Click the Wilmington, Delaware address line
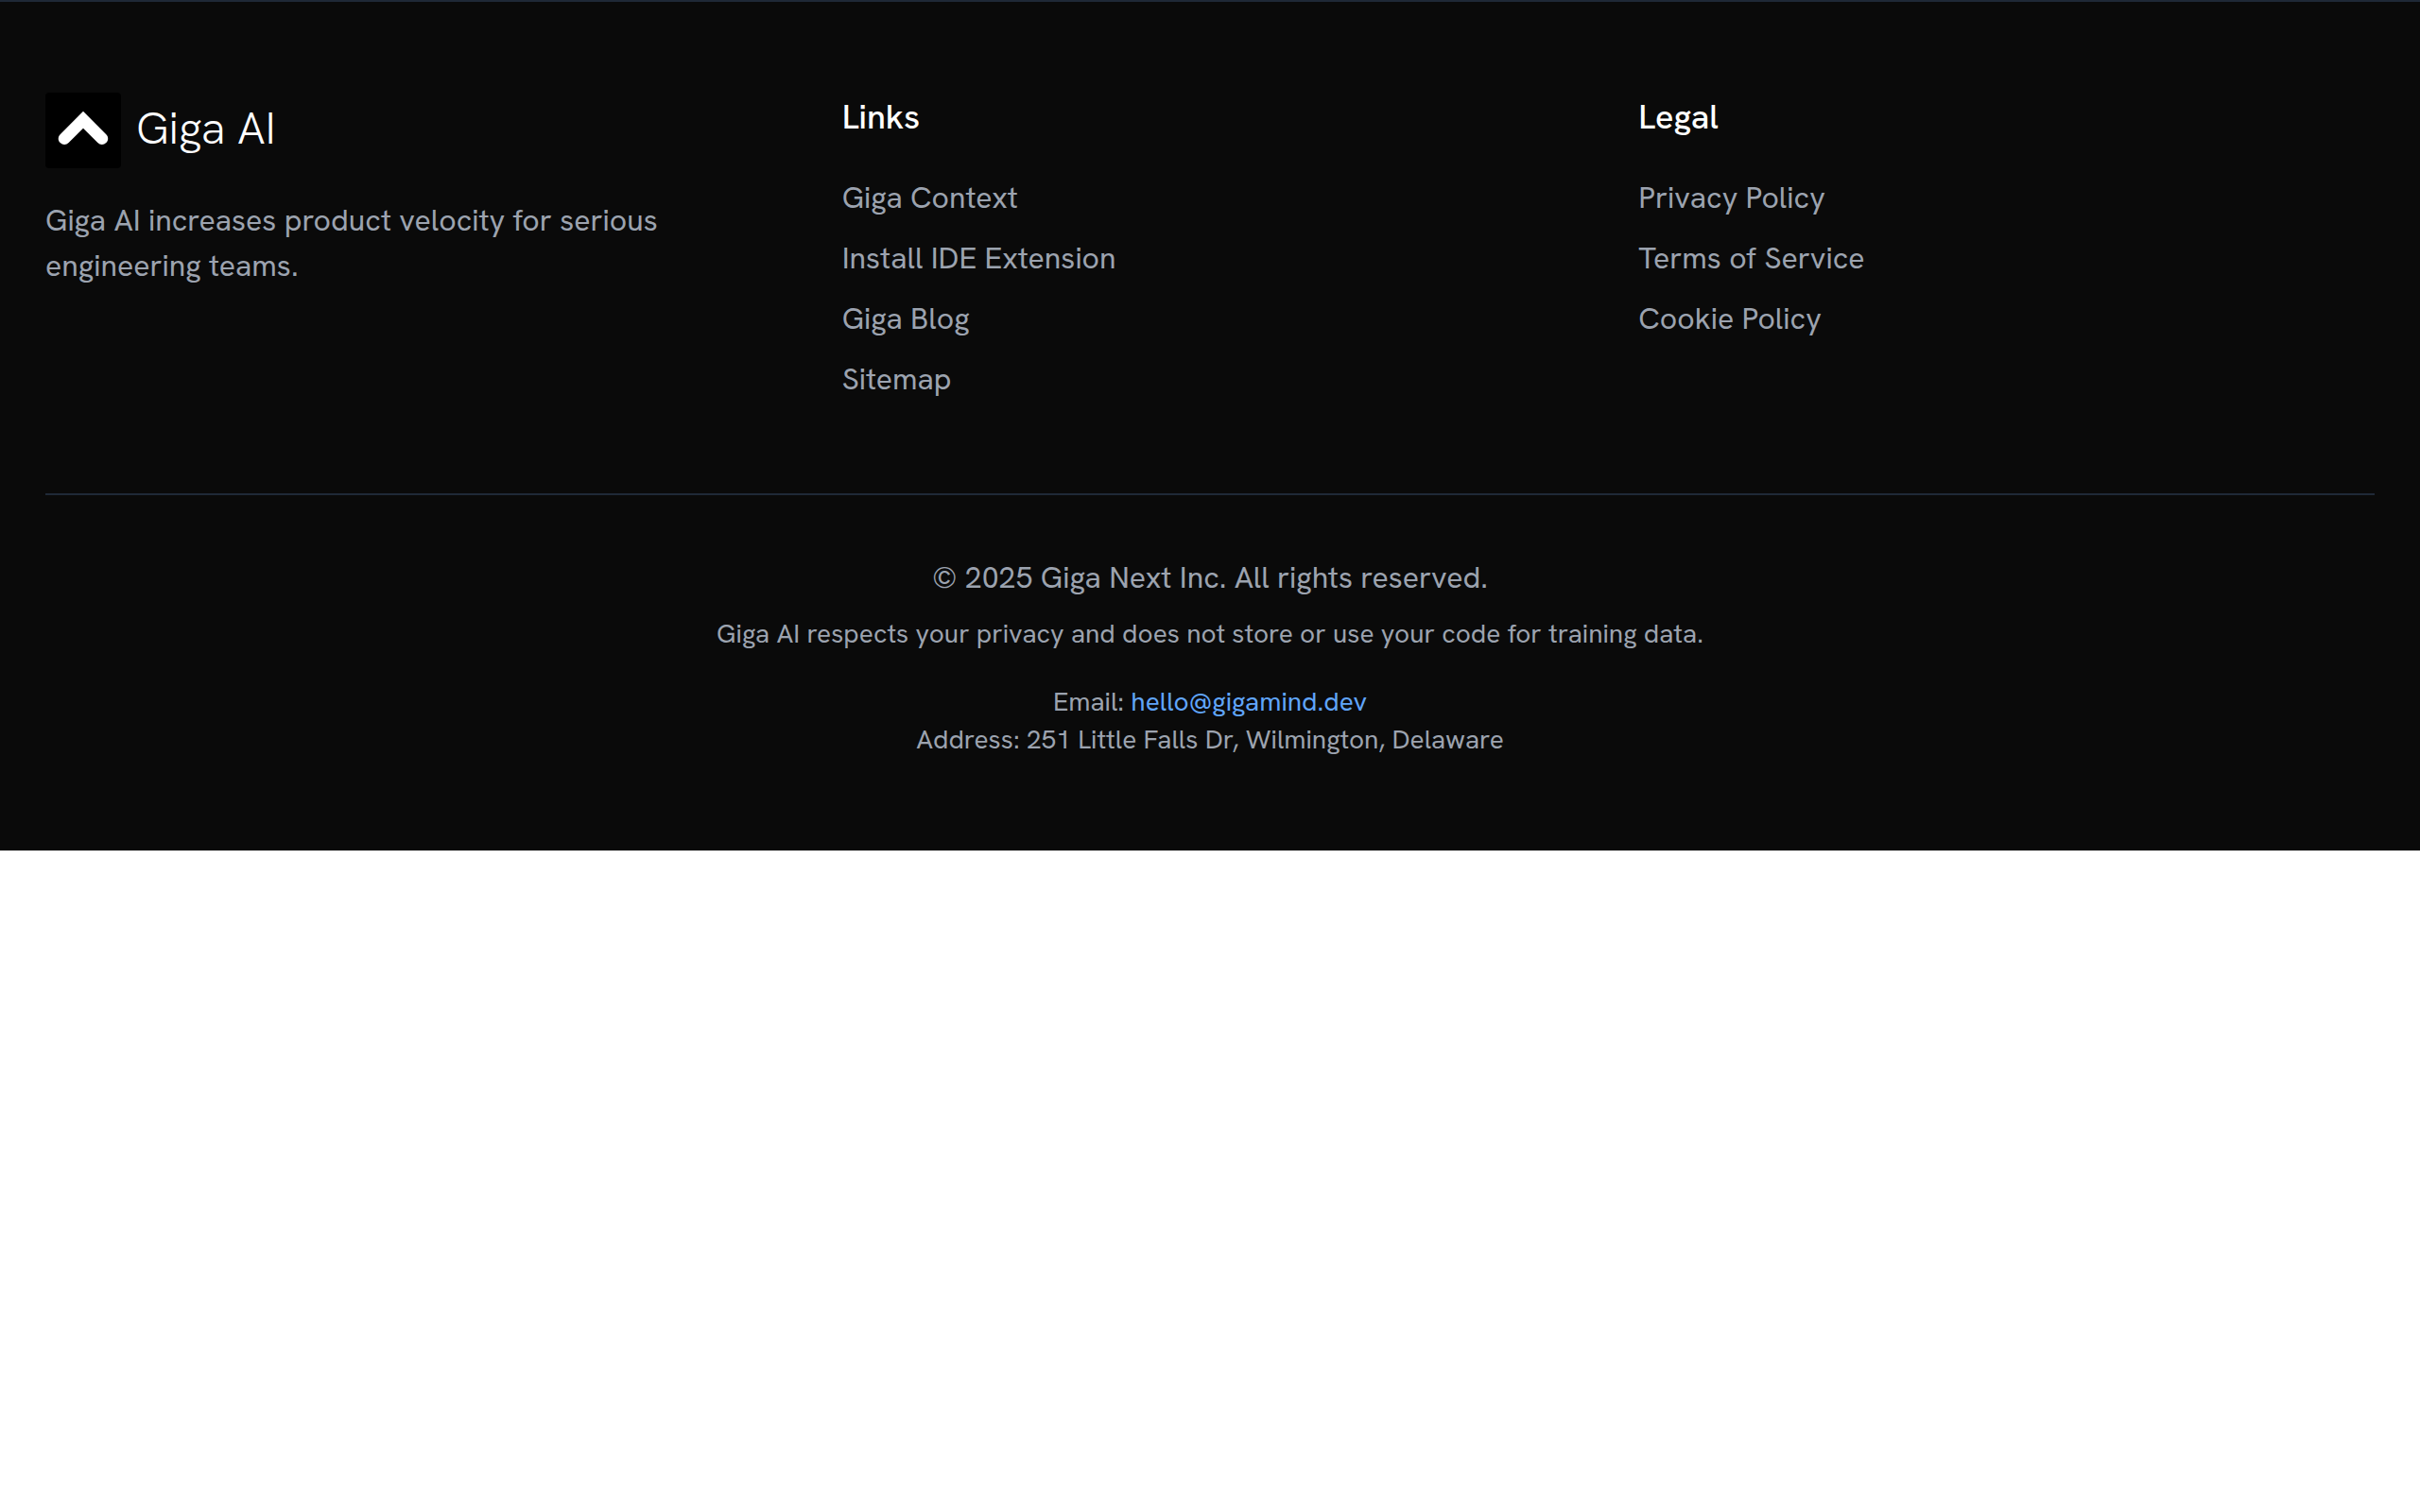This screenshot has height=1512, width=2420. pyautogui.click(x=1209, y=740)
